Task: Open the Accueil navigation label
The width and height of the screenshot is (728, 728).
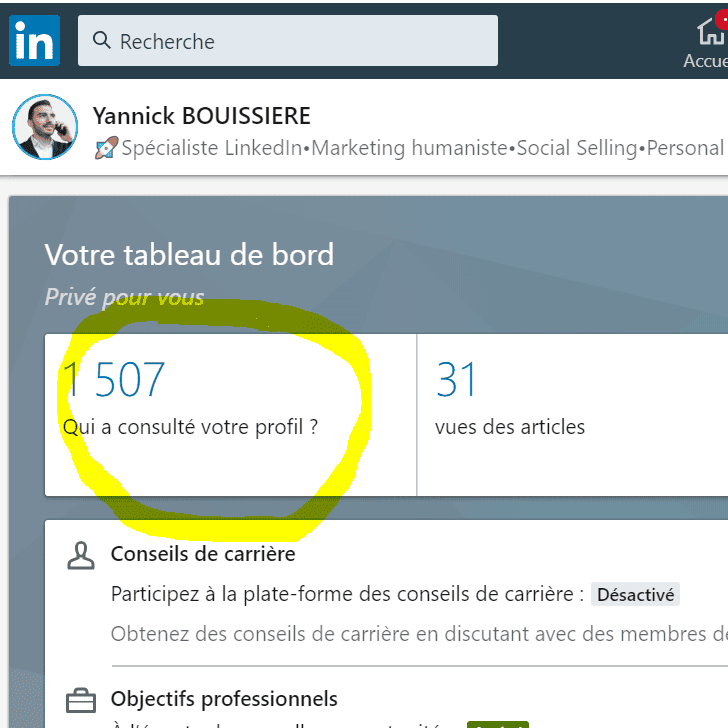Action: 705,61
